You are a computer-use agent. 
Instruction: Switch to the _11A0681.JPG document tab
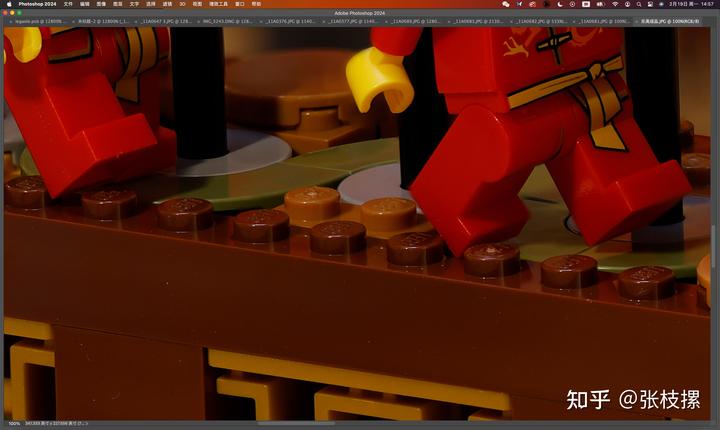[603, 21]
